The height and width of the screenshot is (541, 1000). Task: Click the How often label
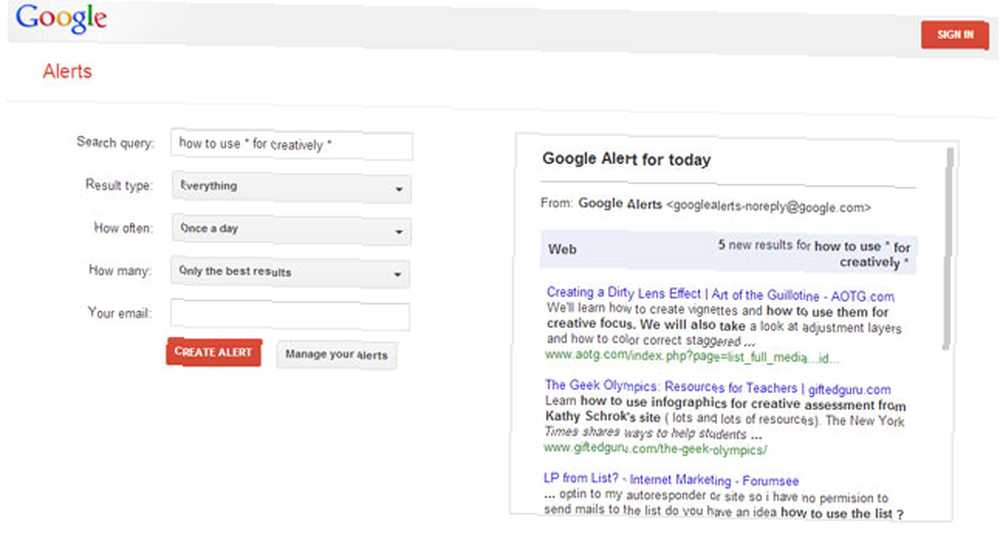click(x=124, y=228)
